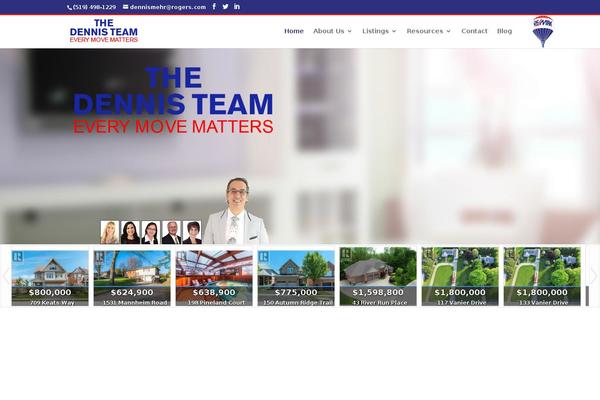Screen dimensions: 600x400
Task: Click the $800,000 price label
Action: (50, 292)
